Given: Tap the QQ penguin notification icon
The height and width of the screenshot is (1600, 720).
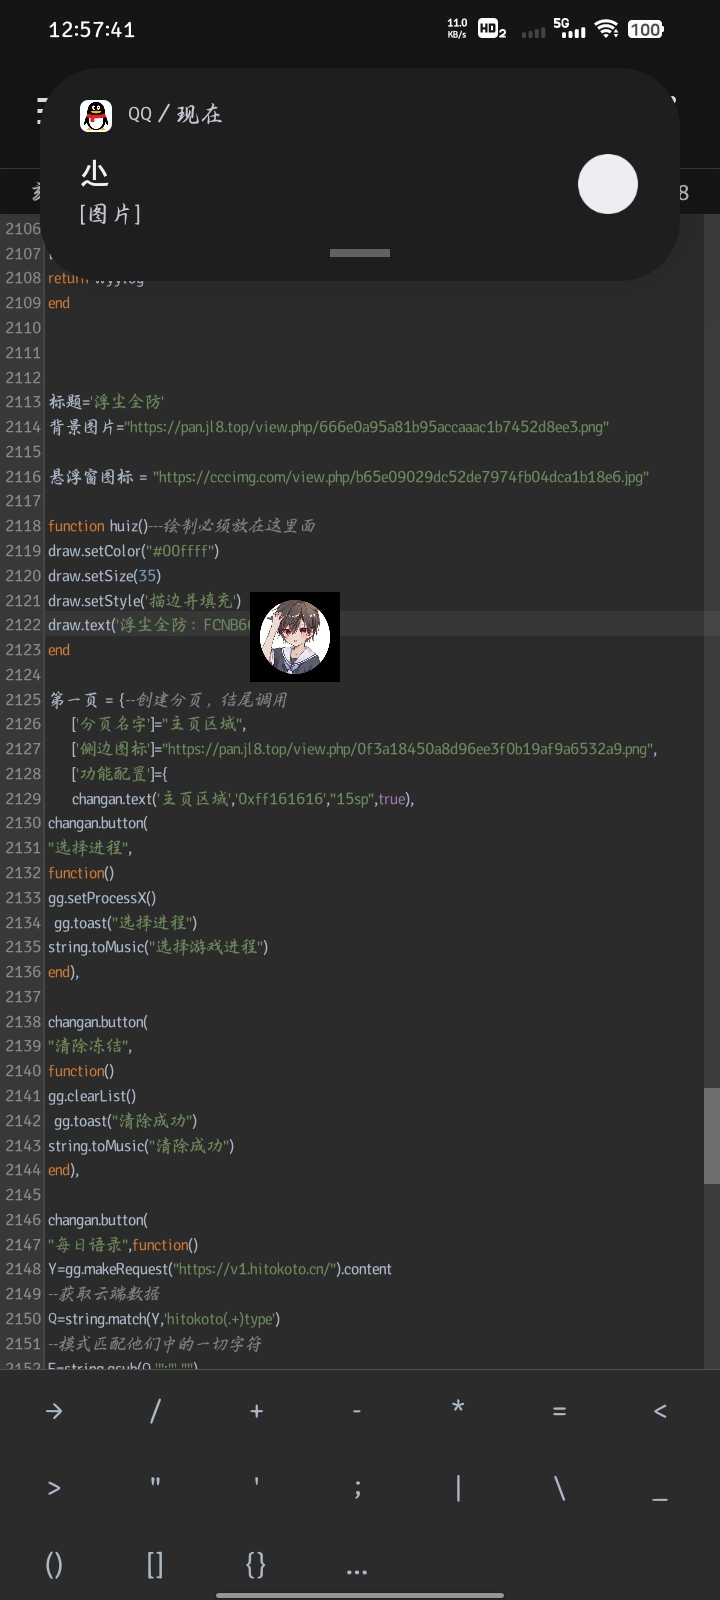Looking at the screenshot, I should 96,115.
